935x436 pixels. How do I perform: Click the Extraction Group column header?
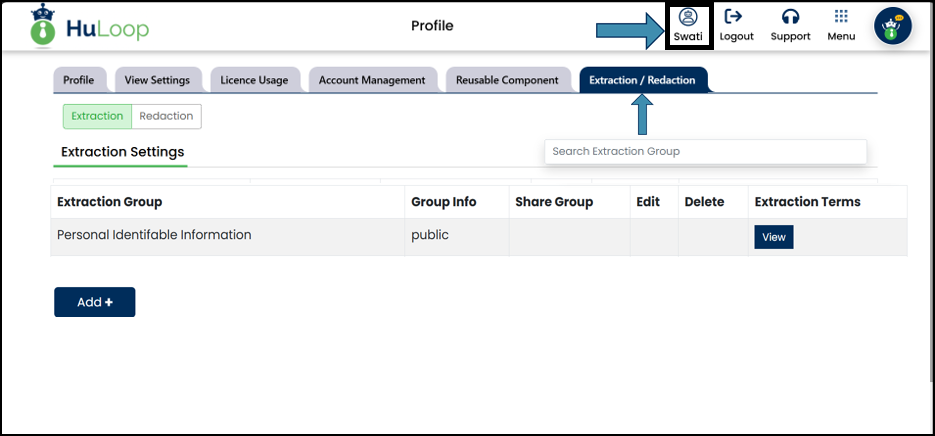click(109, 202)
